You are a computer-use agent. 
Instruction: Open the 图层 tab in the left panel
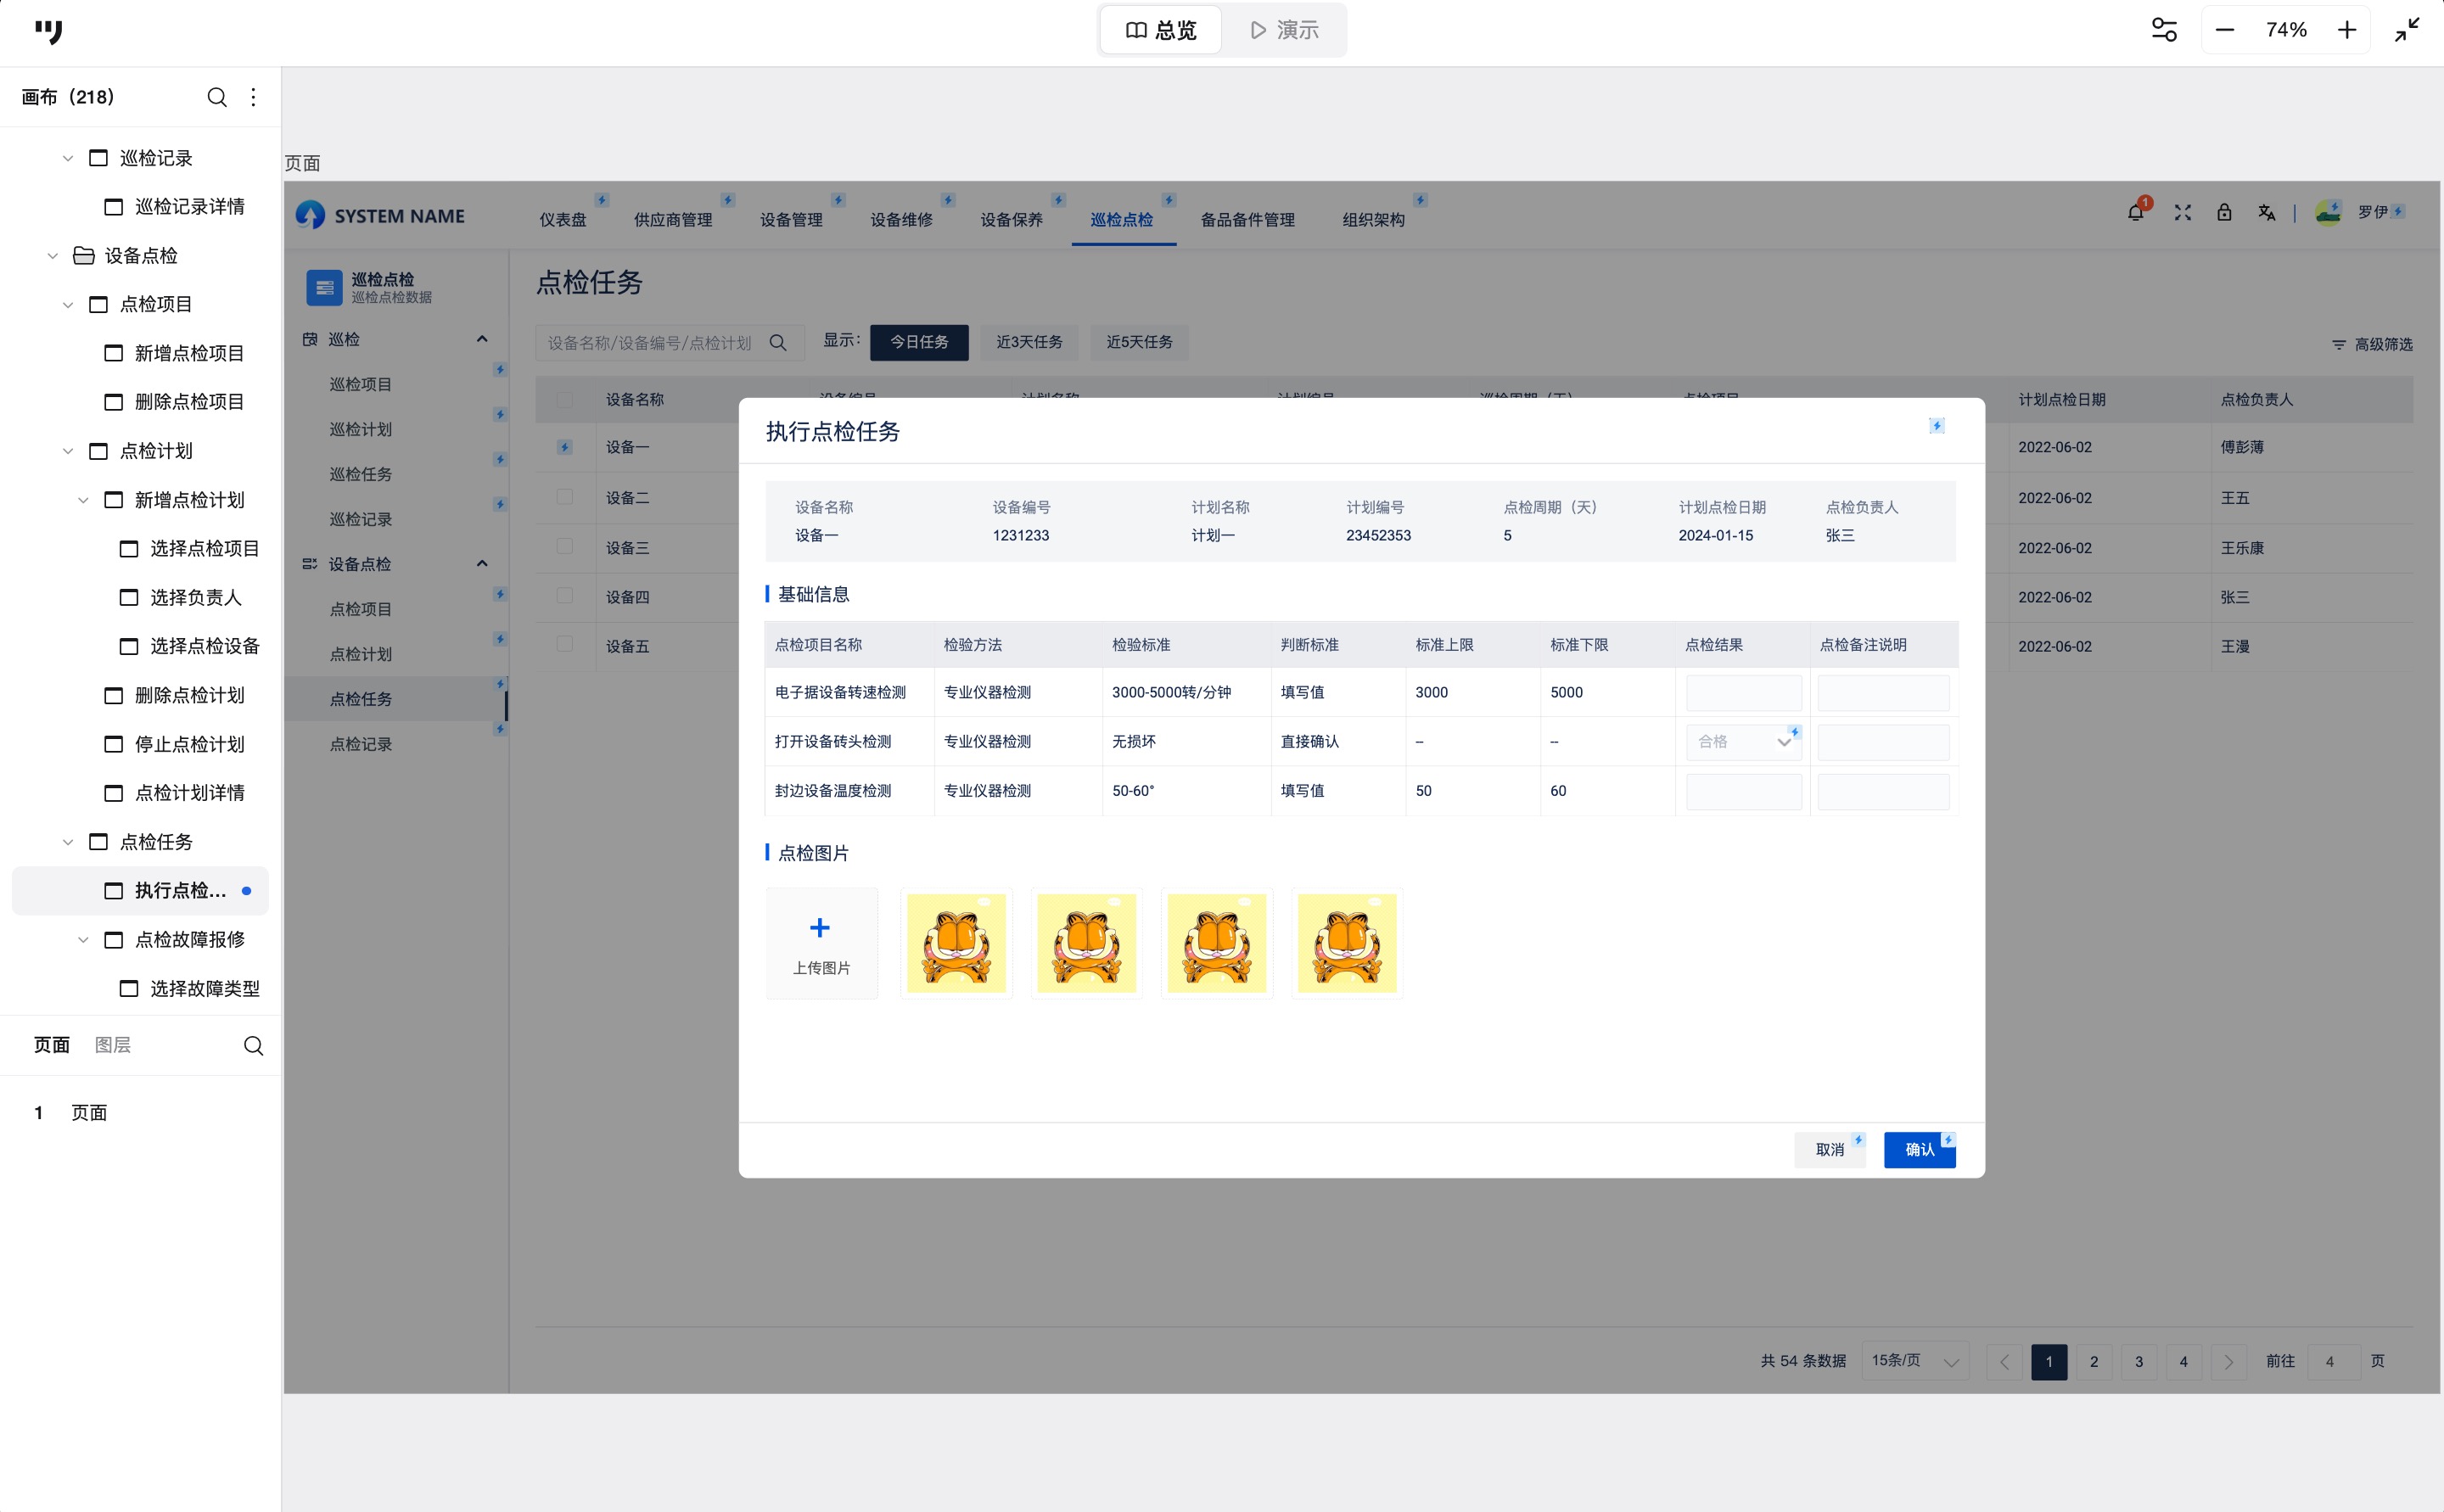point(112,1045)
